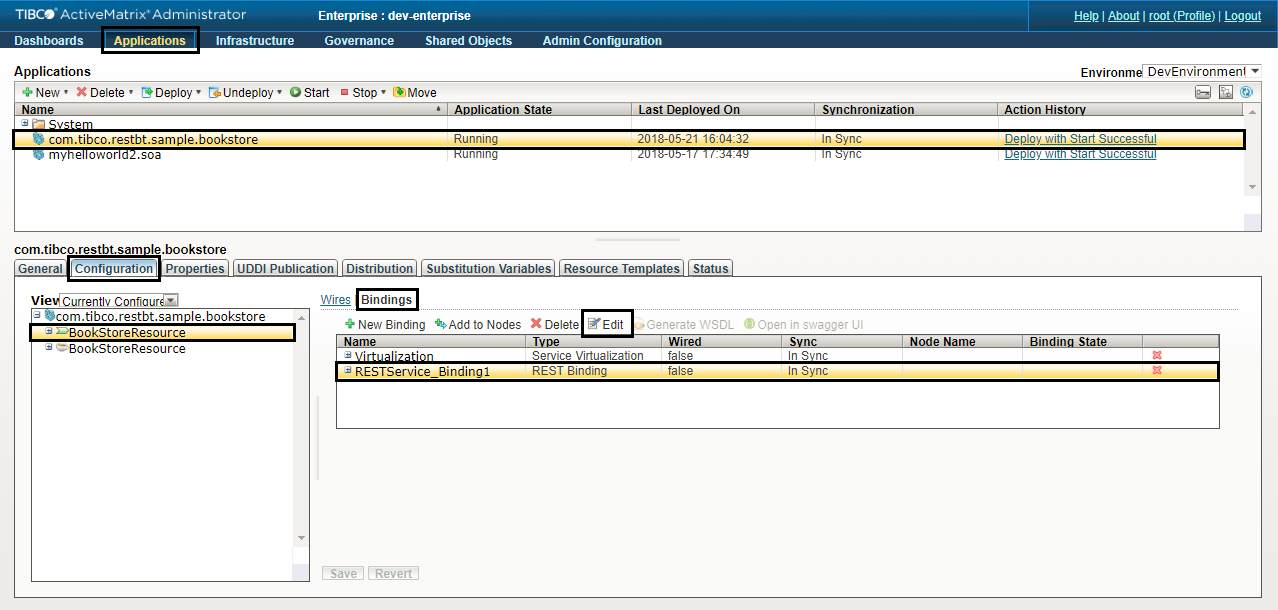The height and width of the screenshot is (610, 1278).
Task: Open the Undeploy dropdown arrow
Action: [x=279, y=92]
